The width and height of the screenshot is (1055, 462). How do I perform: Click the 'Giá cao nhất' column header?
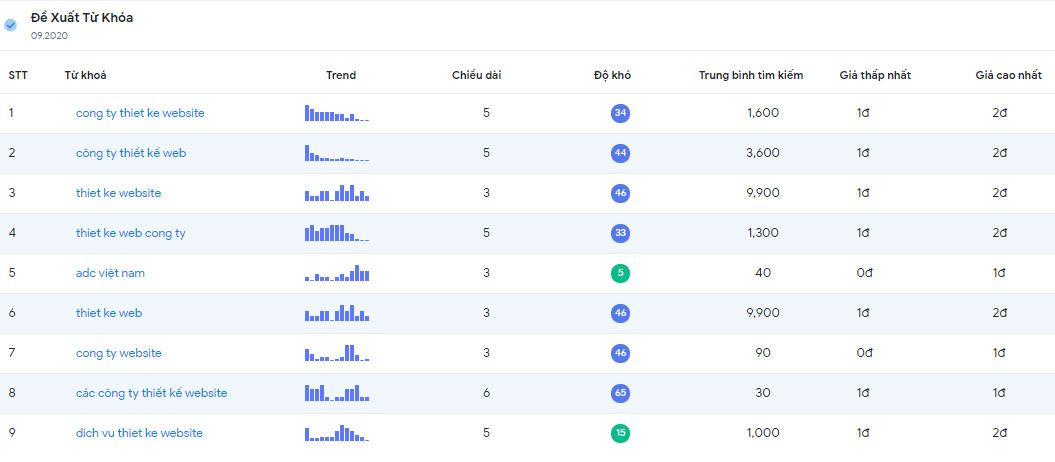coord(1008,75)
